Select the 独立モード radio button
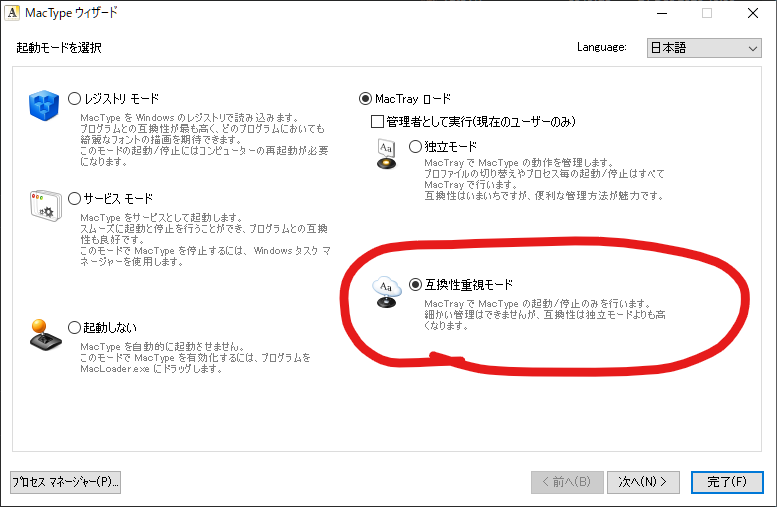Image resolution: width=777 pixels, height=507 pixels. (416, 146)
